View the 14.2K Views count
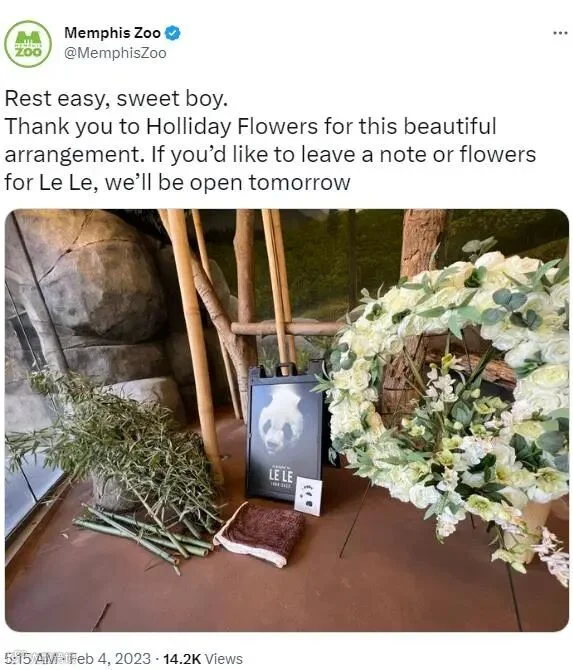573x670 pixels. tap(203, 658)
